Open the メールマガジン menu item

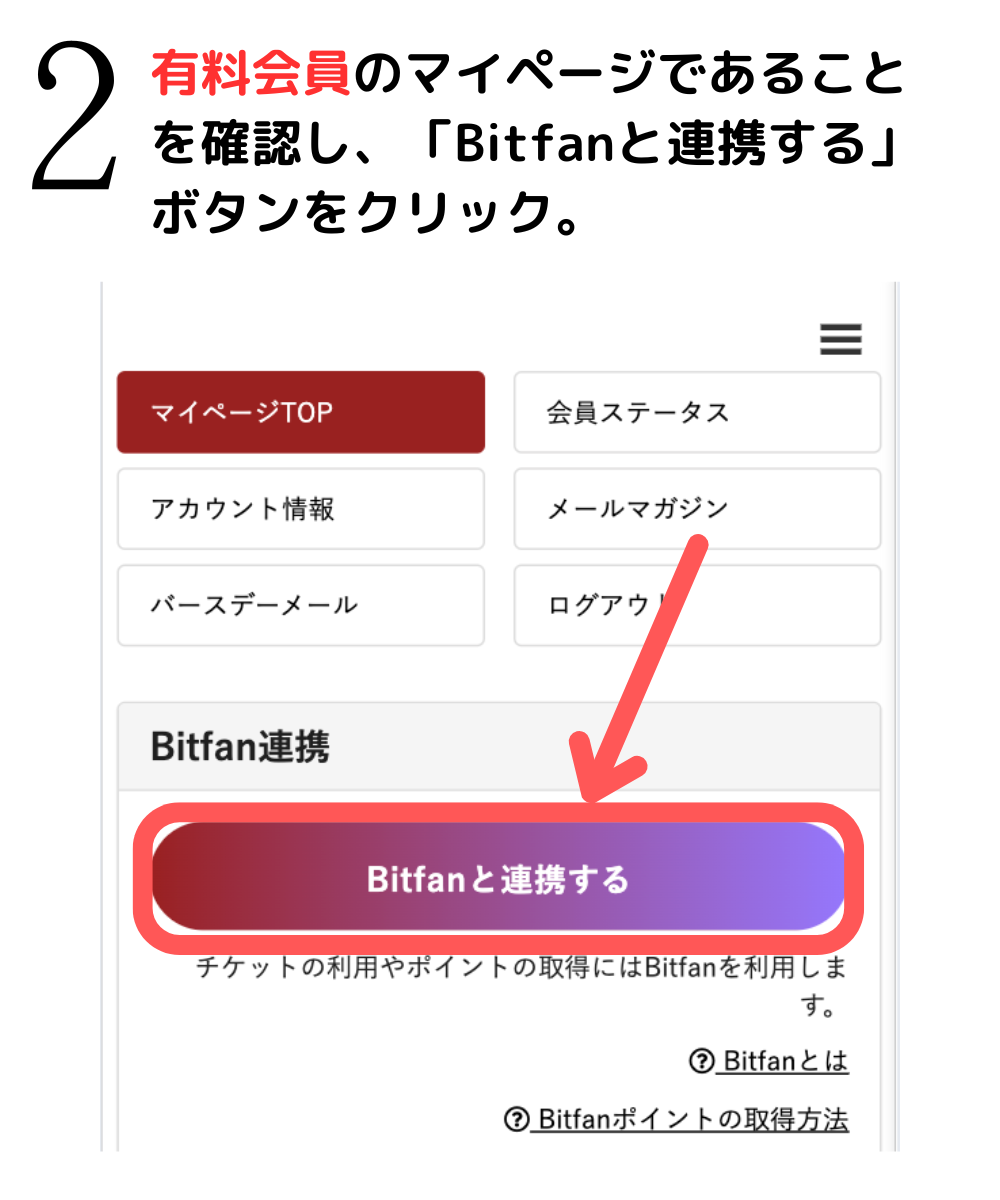point(697,509)
